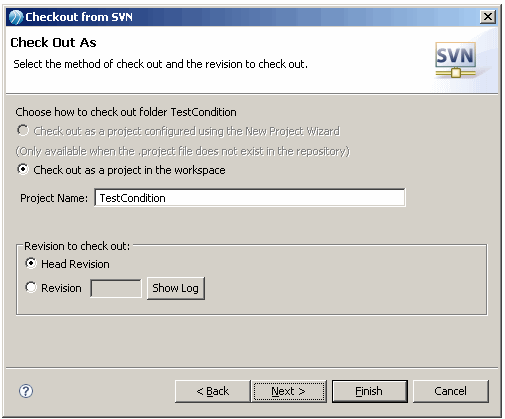Click the 'Project Name:' label
The image size is (505, 419).
[54, 198]
